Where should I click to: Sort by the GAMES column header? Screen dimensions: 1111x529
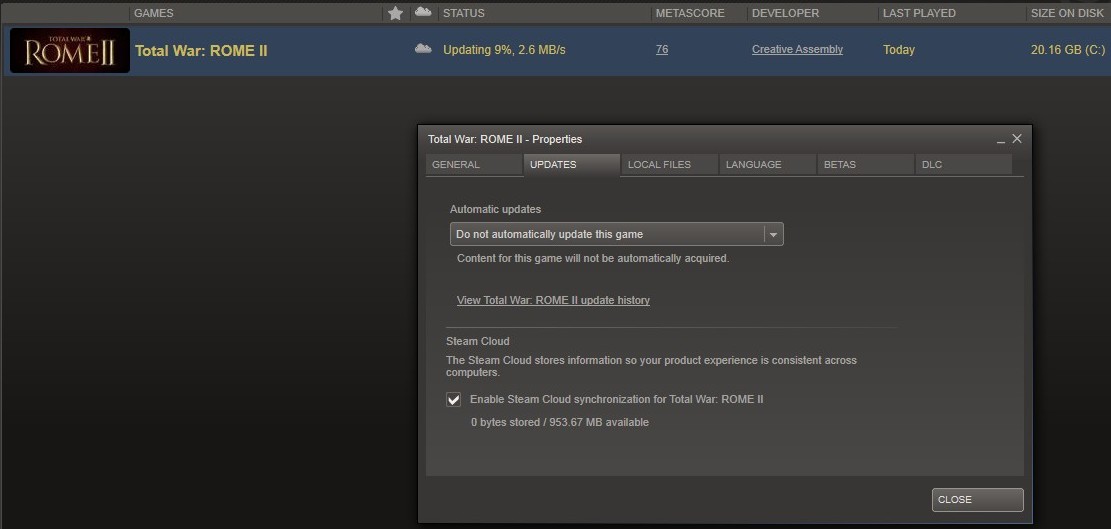click(x=154, y=13)
